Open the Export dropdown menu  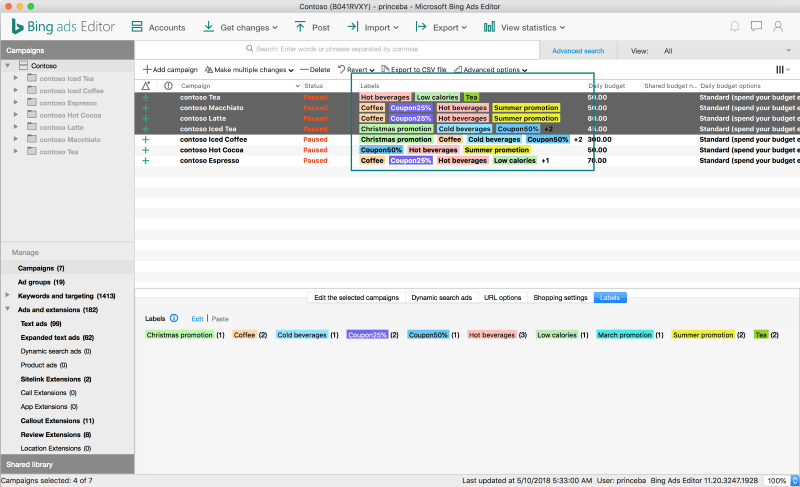(464, 28)
